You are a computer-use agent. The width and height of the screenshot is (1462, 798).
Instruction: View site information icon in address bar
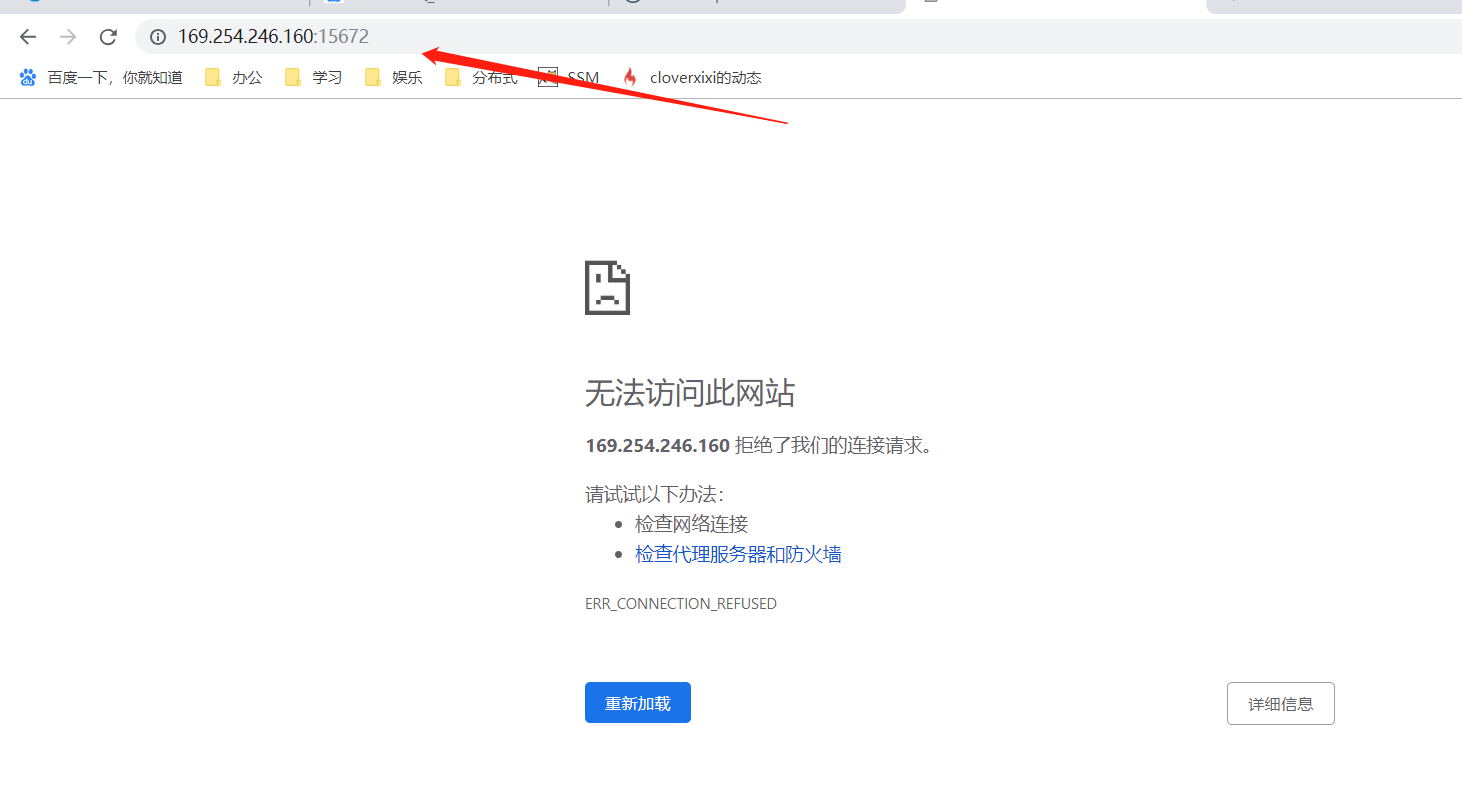(x=157, y=37)
